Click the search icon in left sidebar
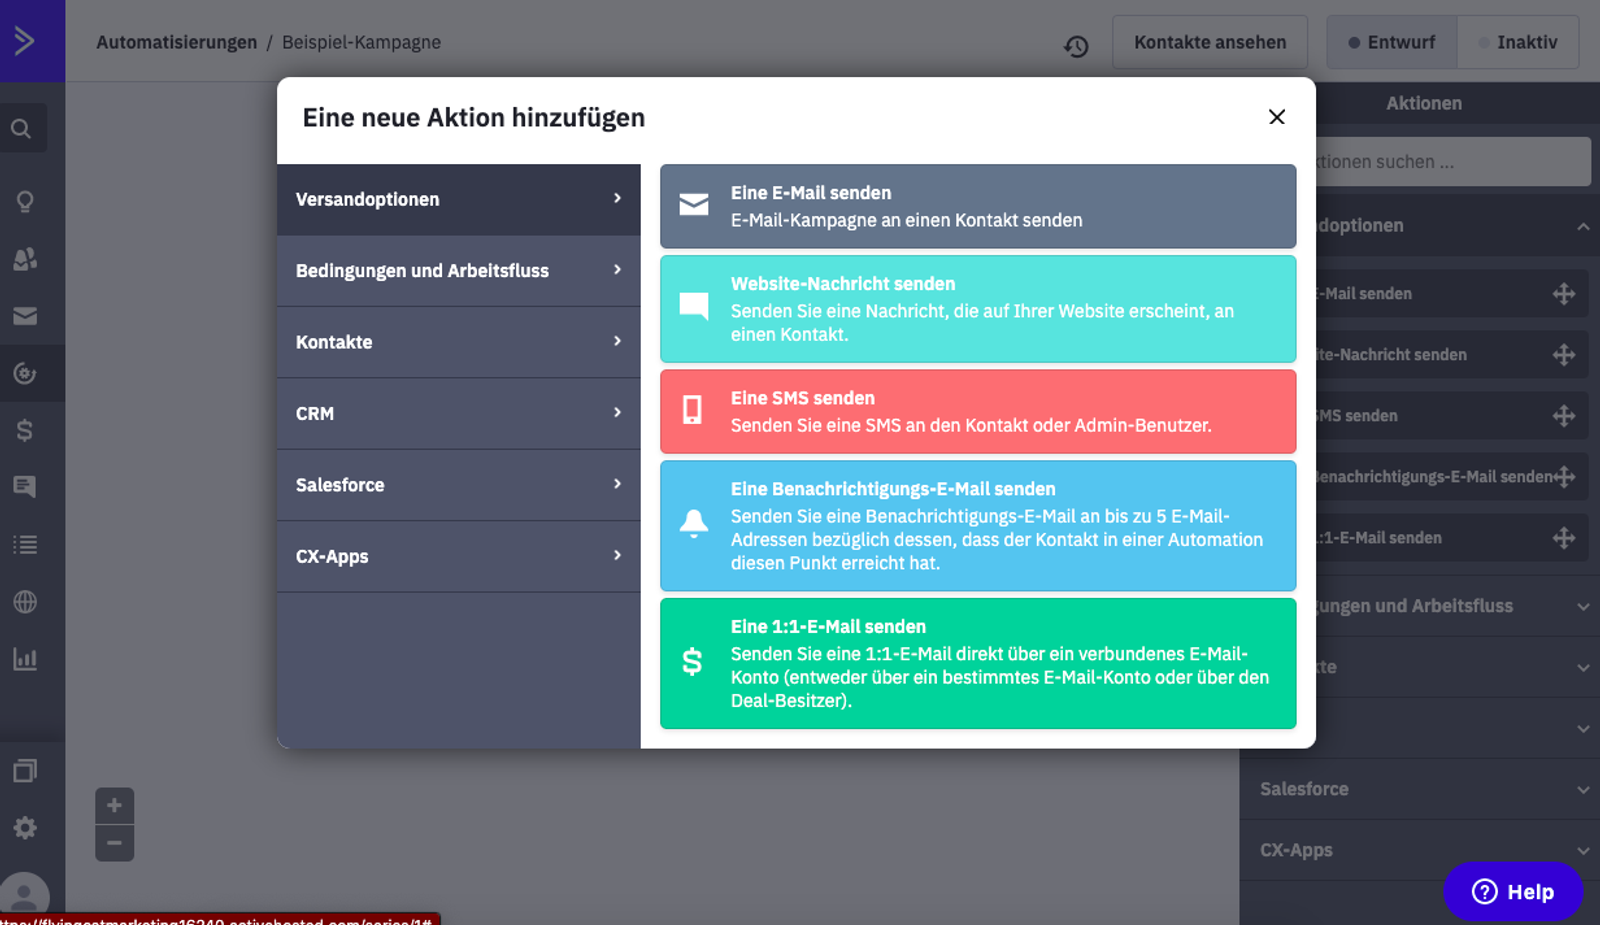 click(x=22, y=129)
